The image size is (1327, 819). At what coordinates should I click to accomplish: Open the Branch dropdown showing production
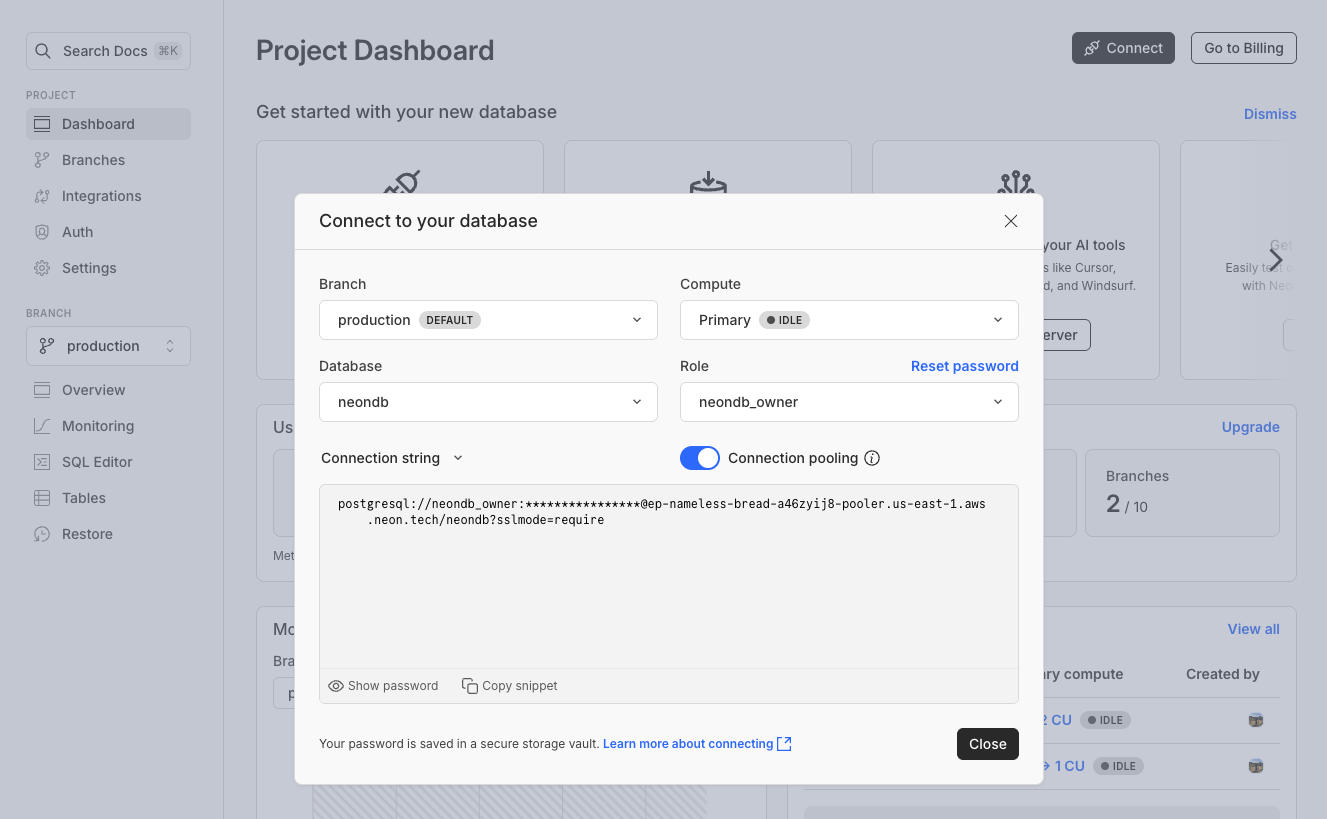click(x=488, y=320)
